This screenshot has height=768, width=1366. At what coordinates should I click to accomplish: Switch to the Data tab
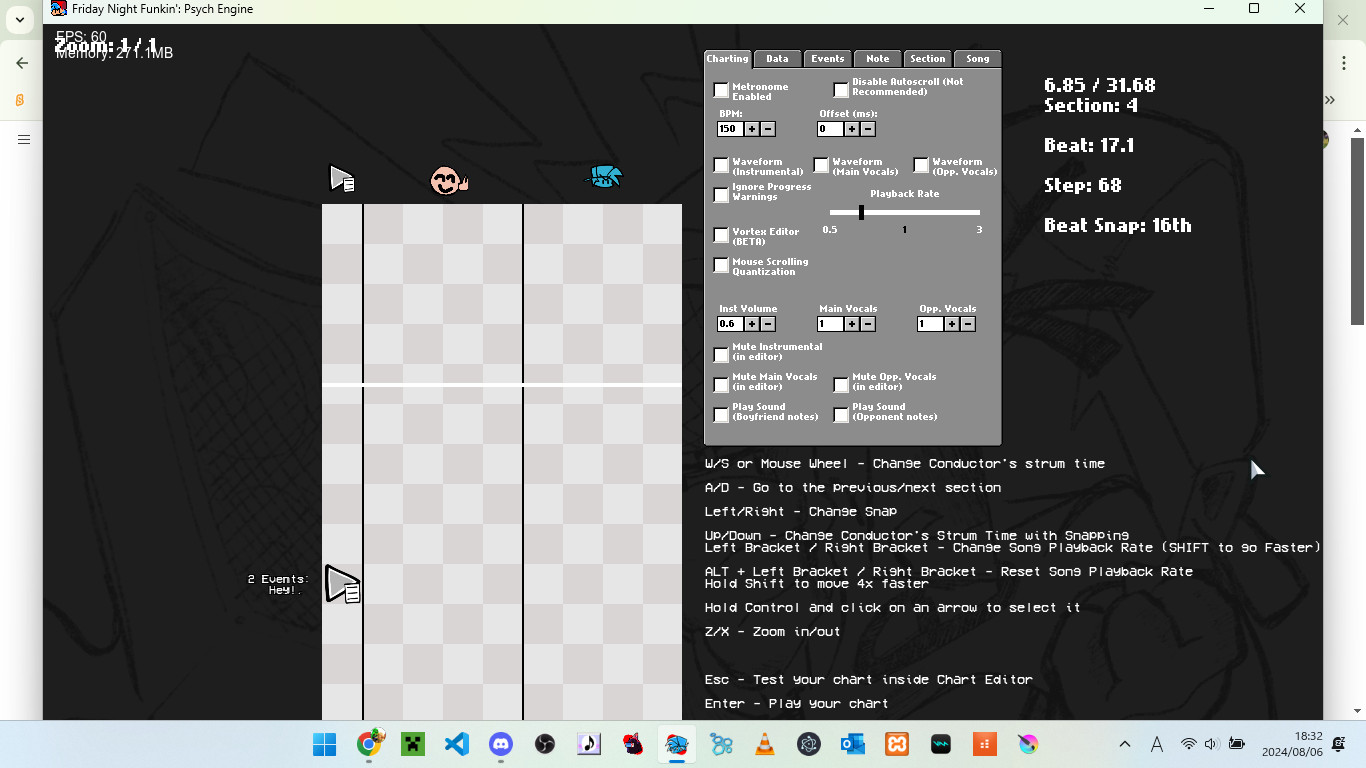point(777,59)
